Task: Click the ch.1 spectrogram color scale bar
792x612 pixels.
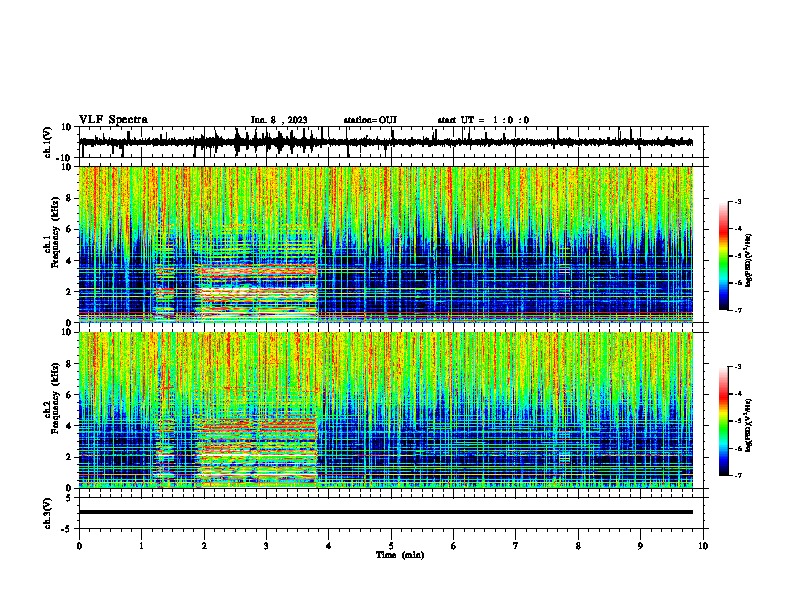Action: pyautogui.click(x=723, y=256)
